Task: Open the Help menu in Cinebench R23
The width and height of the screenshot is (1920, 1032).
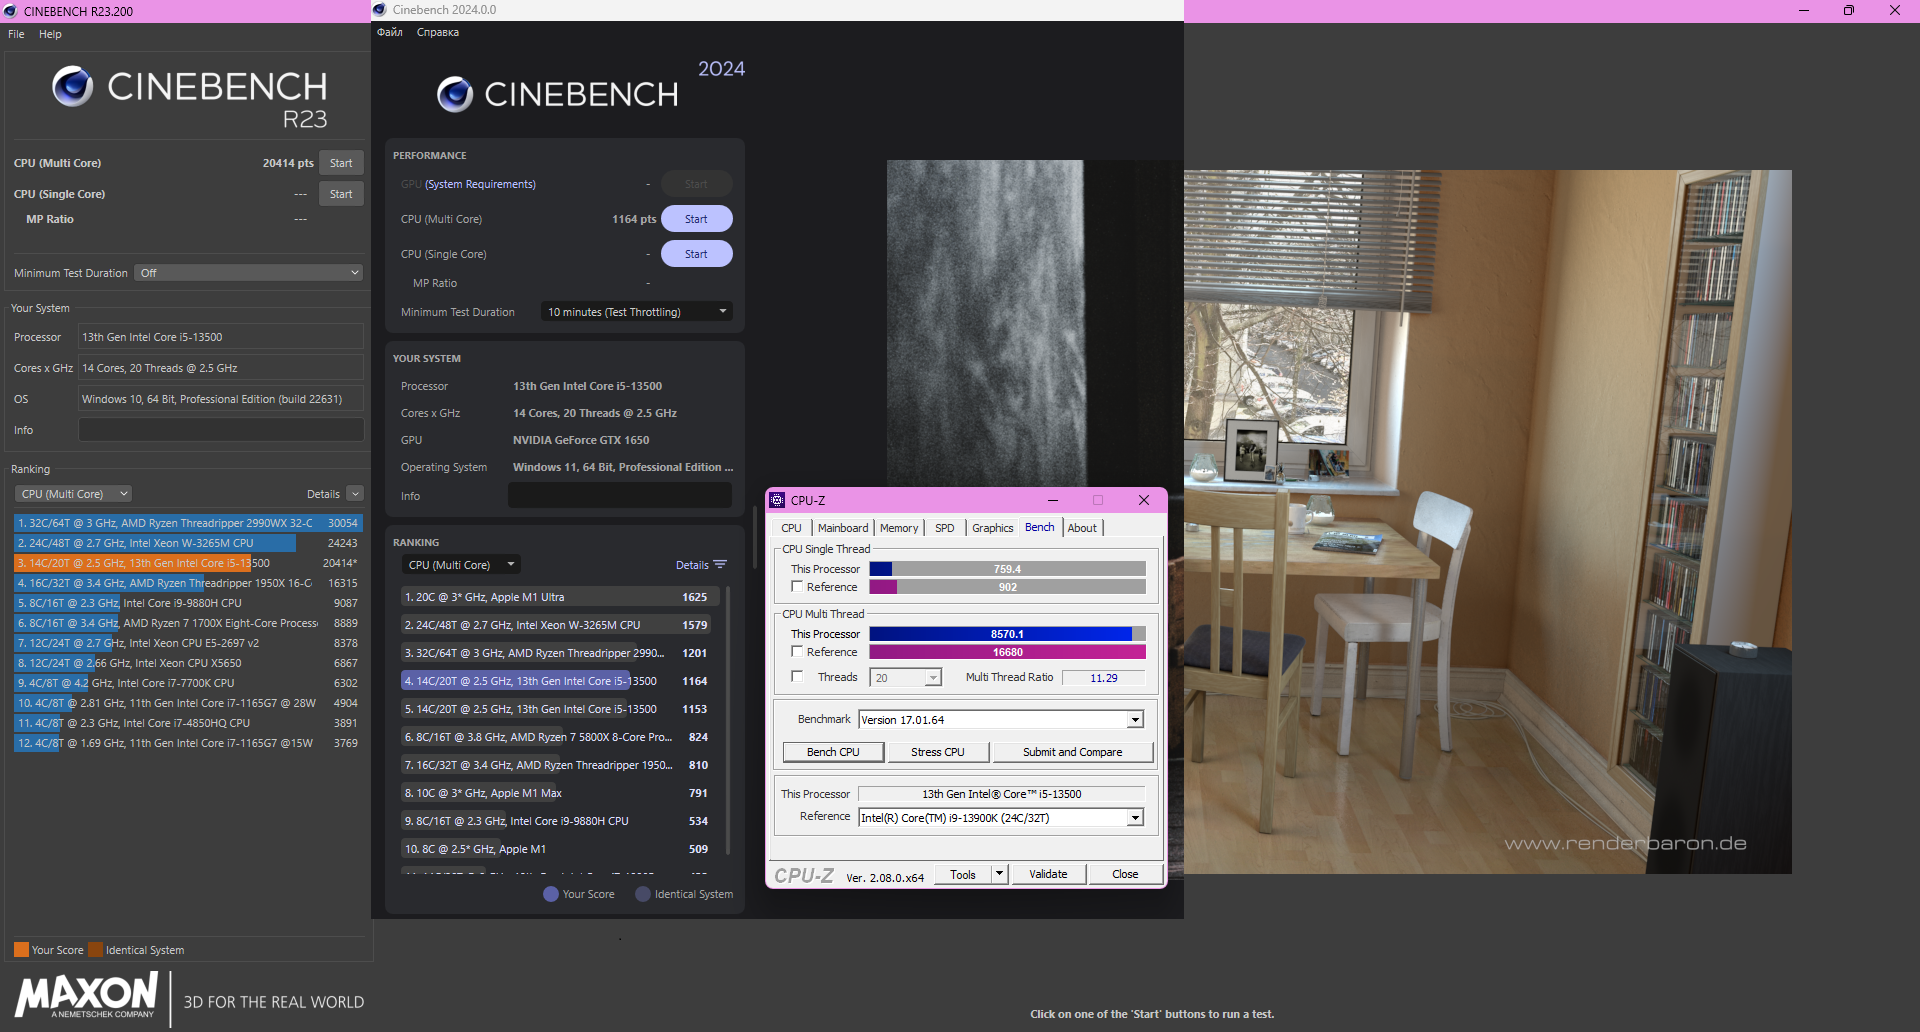Action: point(50,34)
